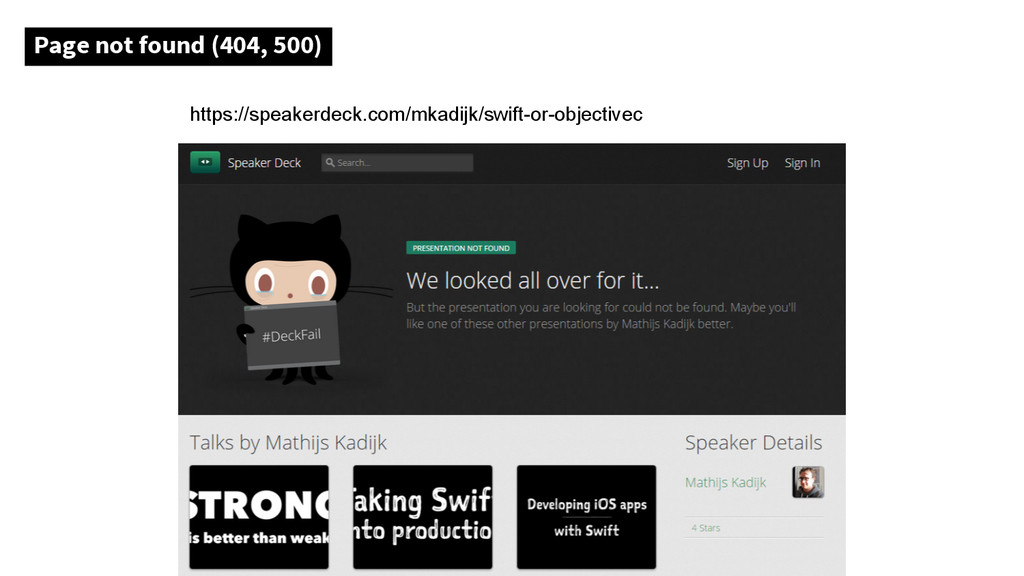Focus the Search input field
Screen dimensions: 1024x576
397,163
